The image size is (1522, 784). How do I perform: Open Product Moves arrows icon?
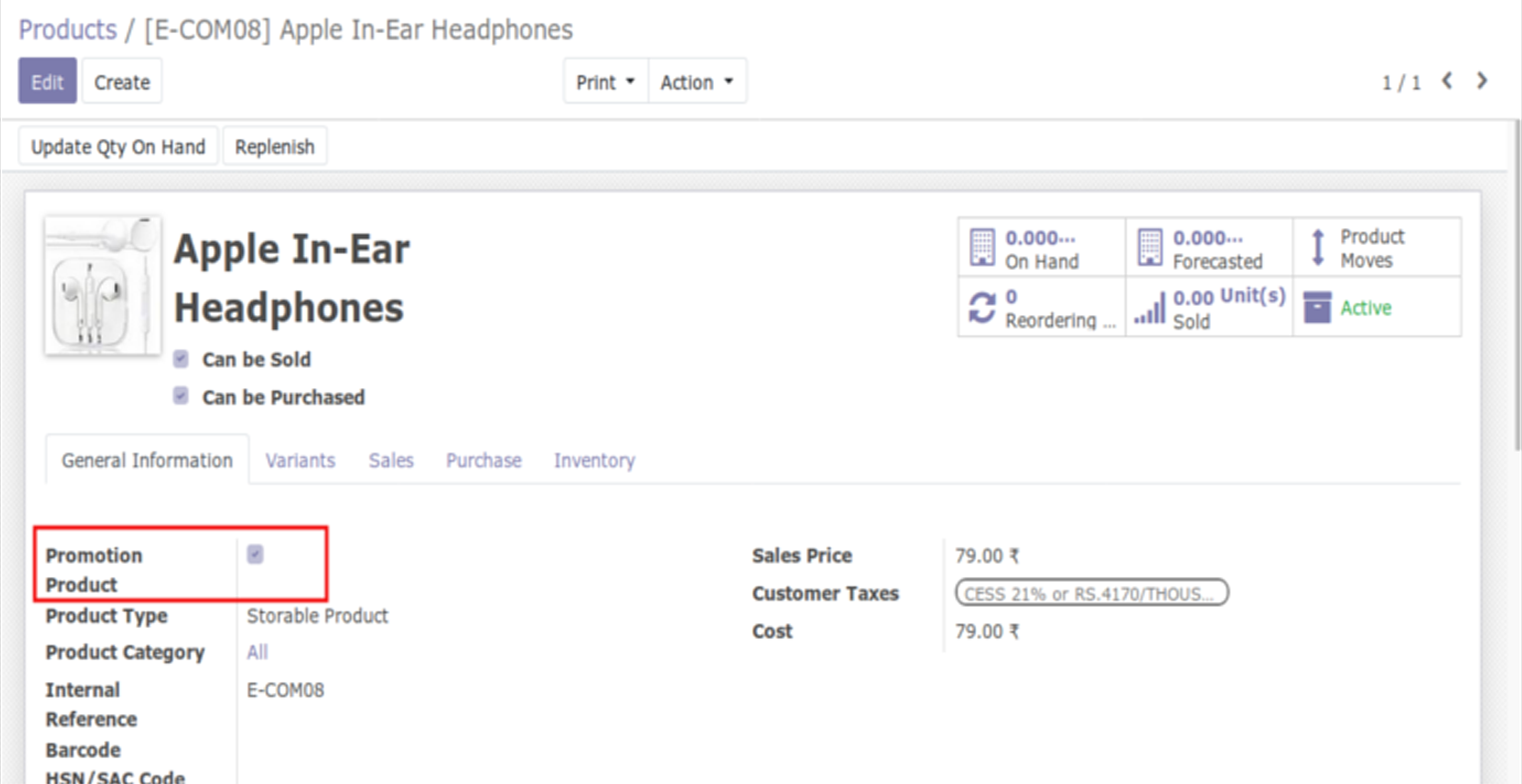pos(1318,248)
